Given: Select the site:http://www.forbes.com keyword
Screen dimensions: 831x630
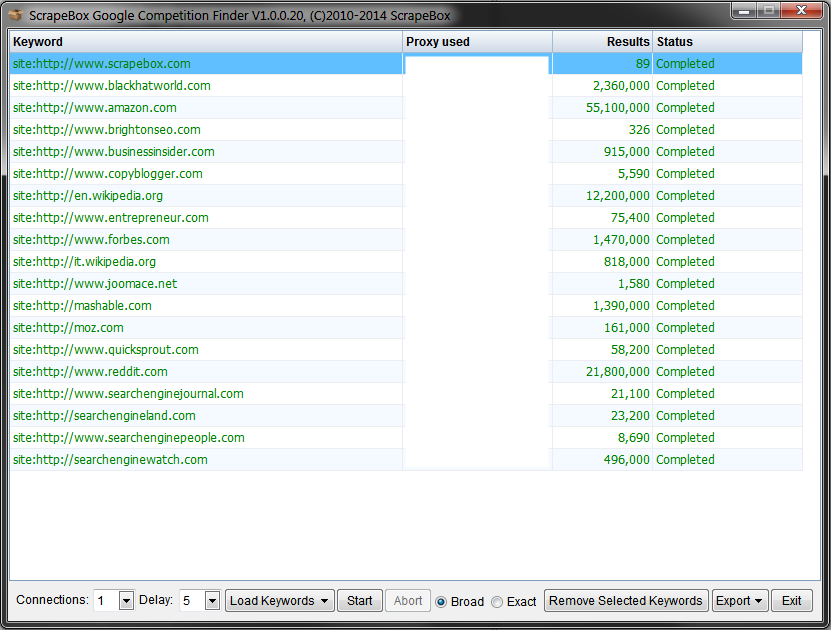Looking at the screenshot, I should click(91, 239).
